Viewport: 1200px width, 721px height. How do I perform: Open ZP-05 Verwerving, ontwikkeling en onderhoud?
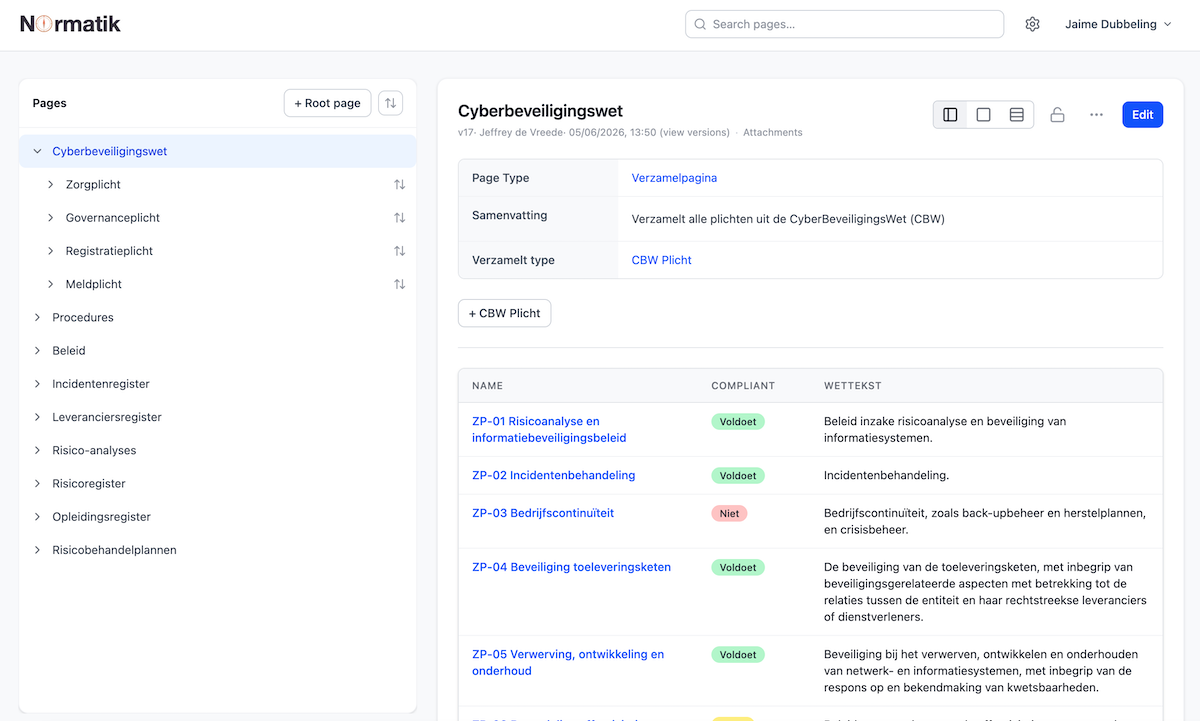(568, 663)
